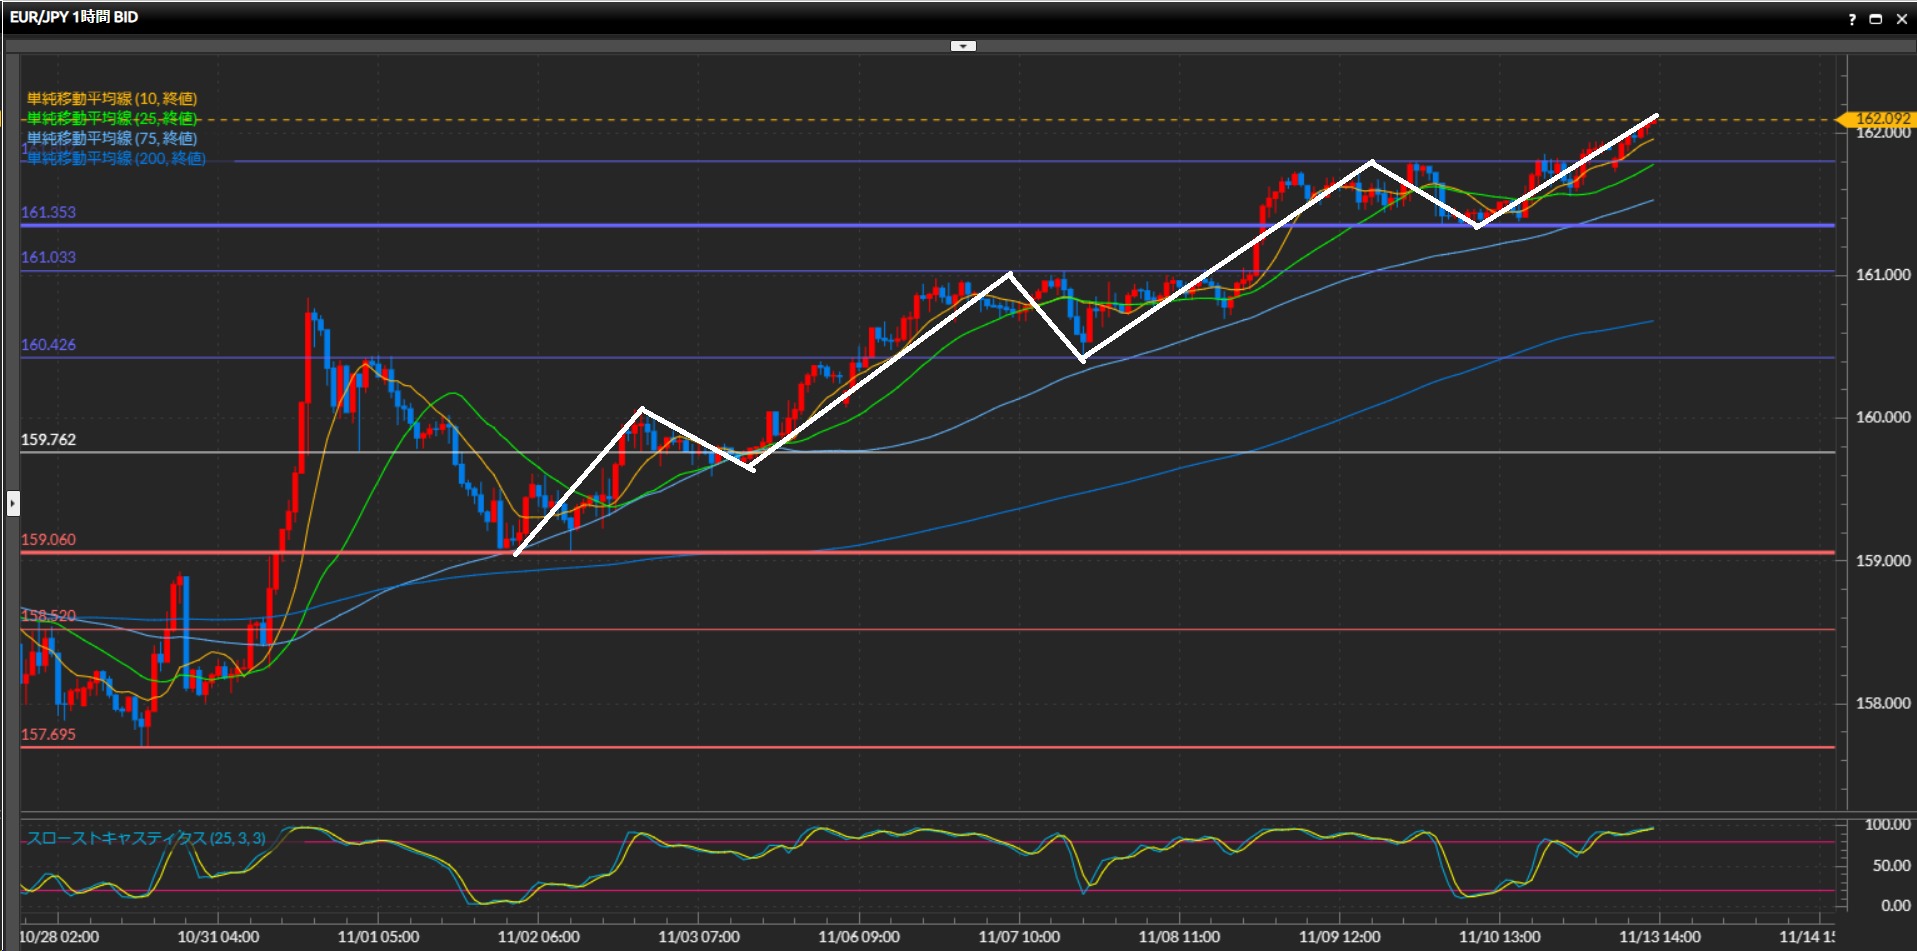Click the 160.000 value on price axis

point(1882,417)
